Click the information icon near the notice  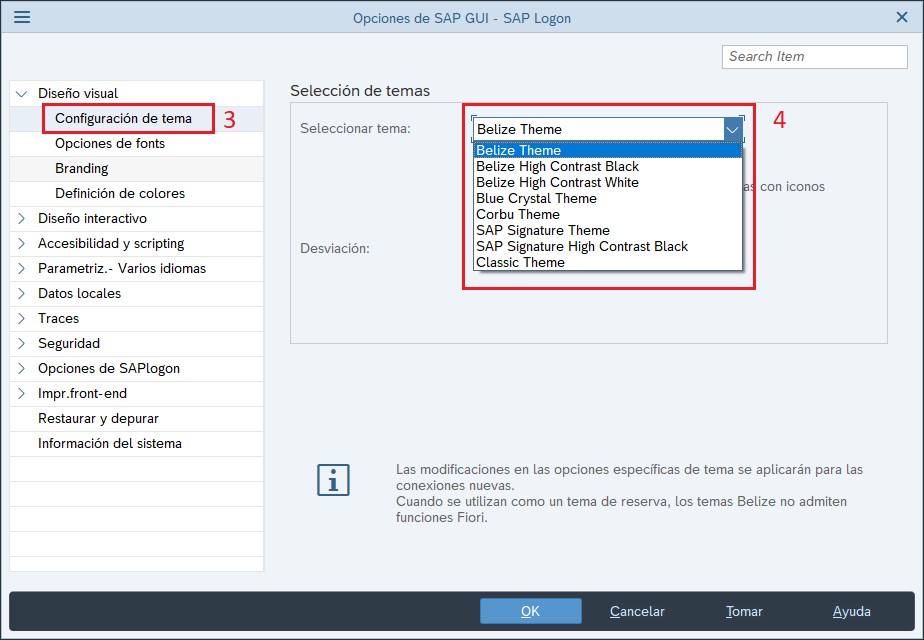(333, 480)
